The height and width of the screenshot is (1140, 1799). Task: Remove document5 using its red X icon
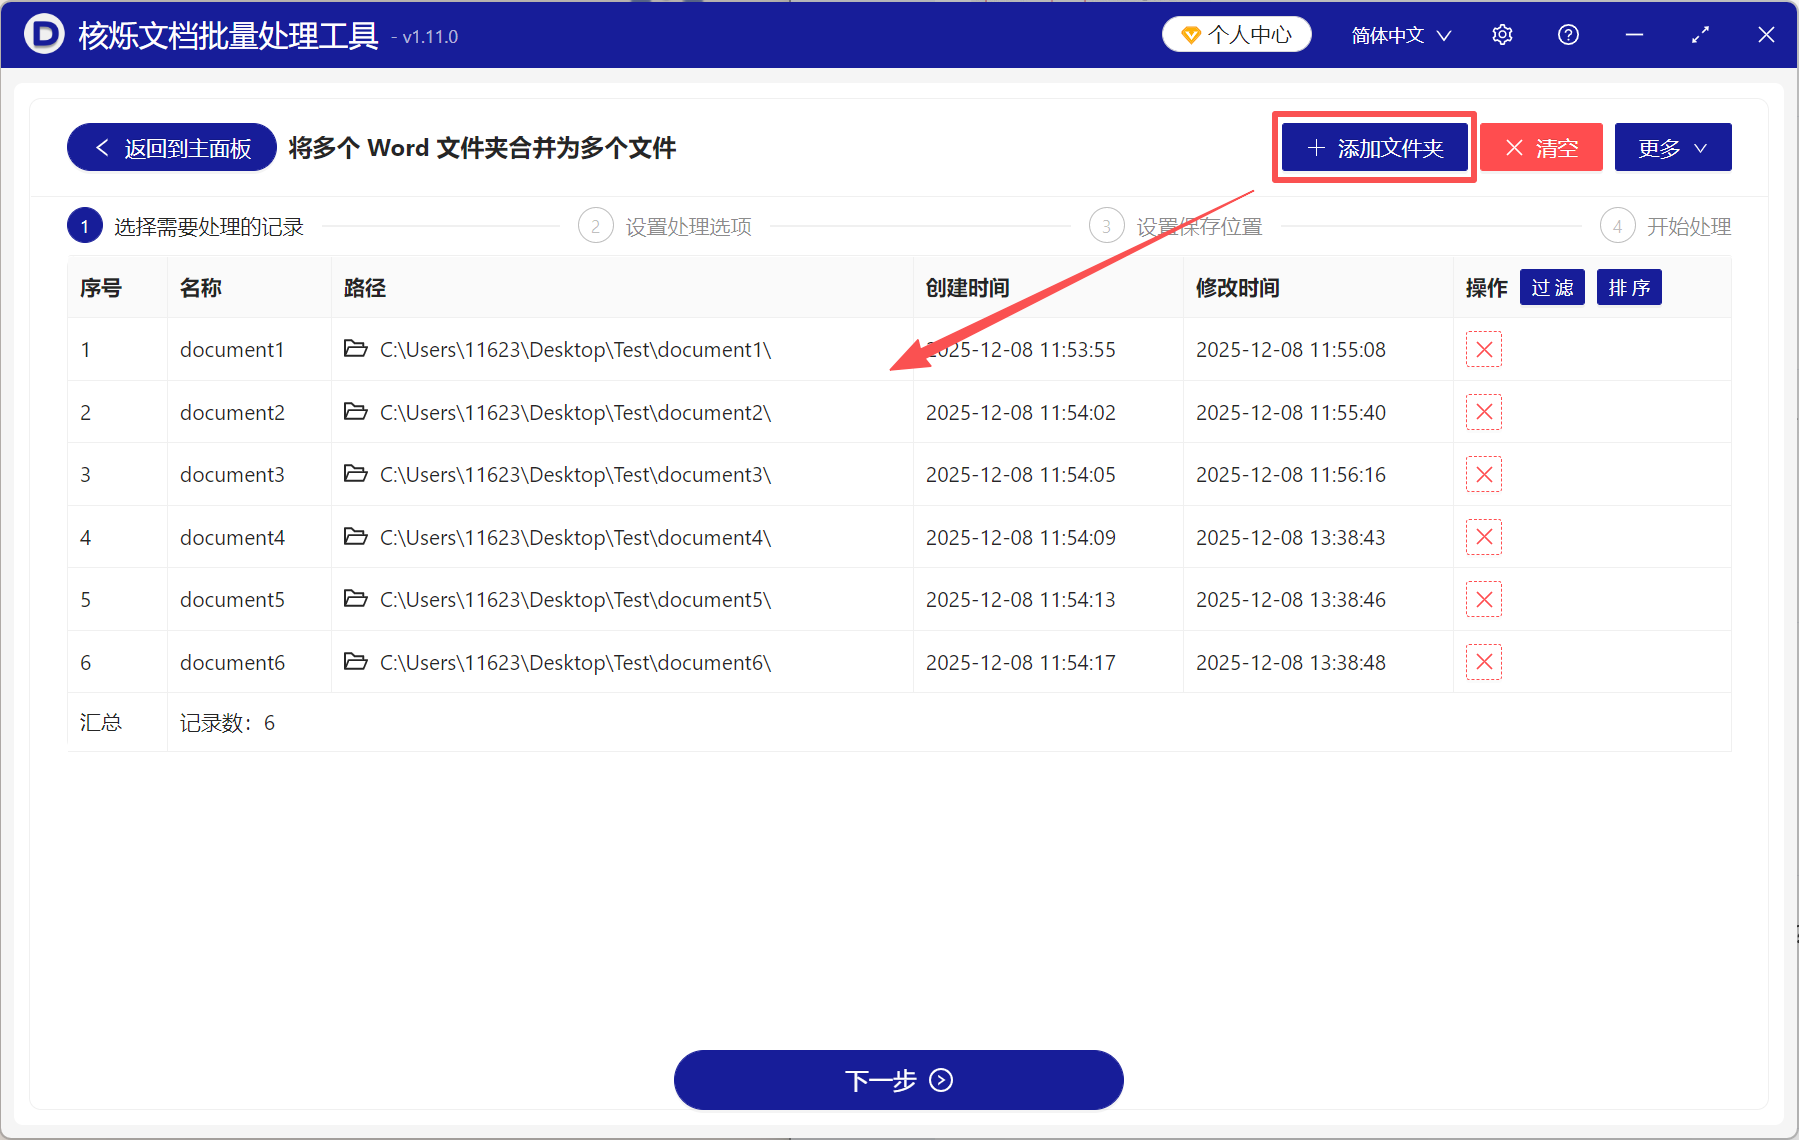pos(1483,599)
